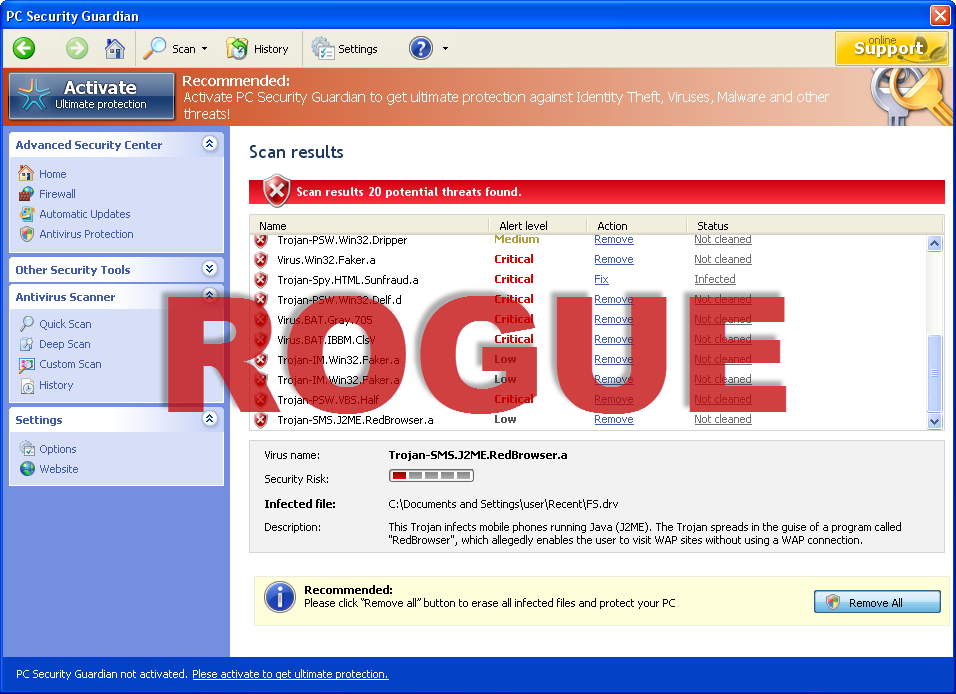This screenshot has width=956, height=694.
Task: Click the Quick Scan magnifier icon
Action: coord(26,324)
